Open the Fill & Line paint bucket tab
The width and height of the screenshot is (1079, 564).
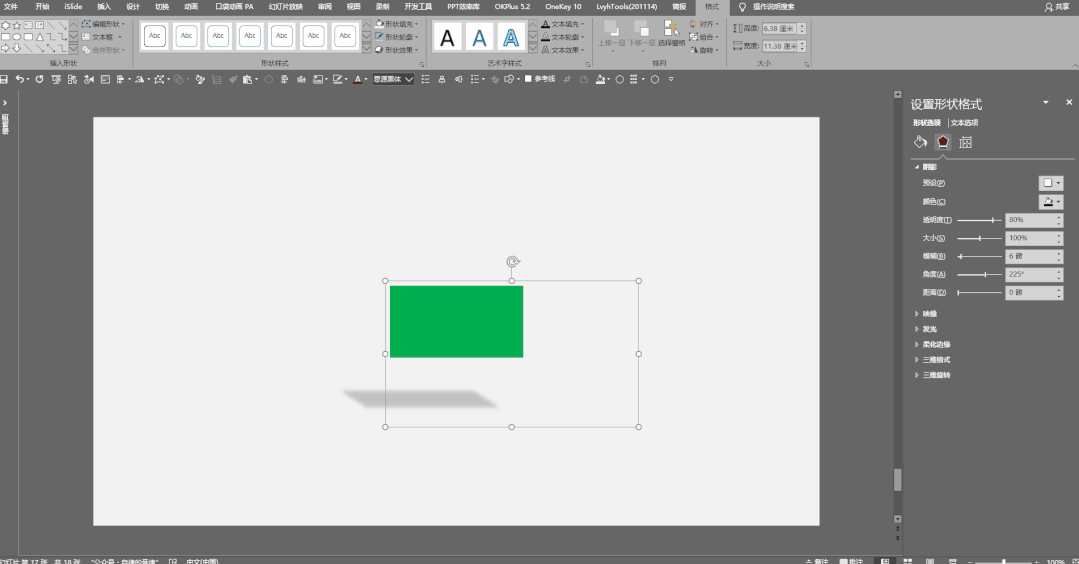pos(921,142)
